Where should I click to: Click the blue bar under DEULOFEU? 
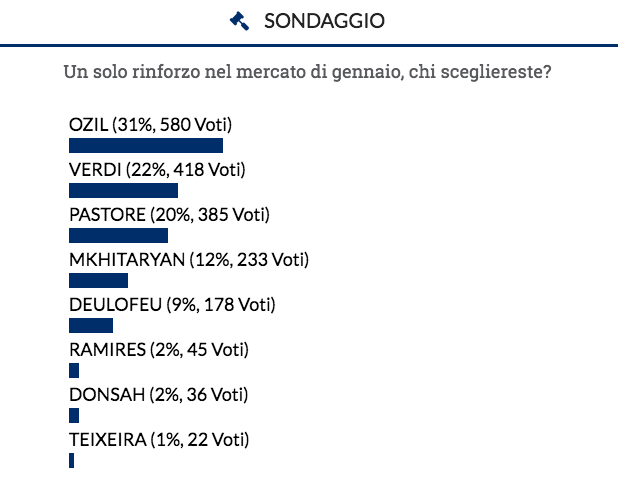point(91,325)
